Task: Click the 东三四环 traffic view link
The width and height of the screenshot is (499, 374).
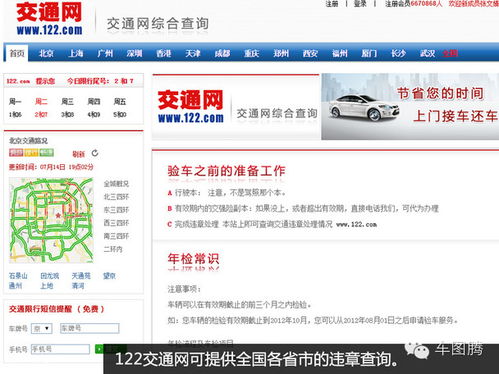Action: 116,210
